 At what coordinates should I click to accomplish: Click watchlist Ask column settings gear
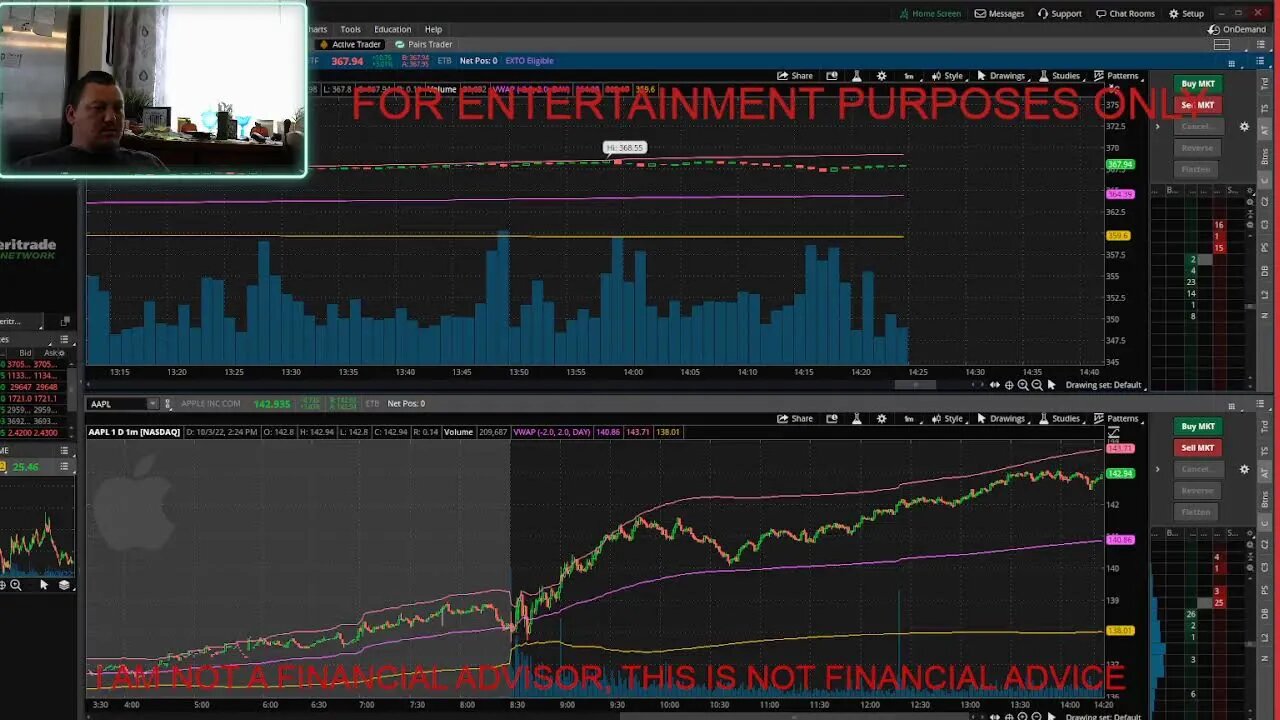60,353
